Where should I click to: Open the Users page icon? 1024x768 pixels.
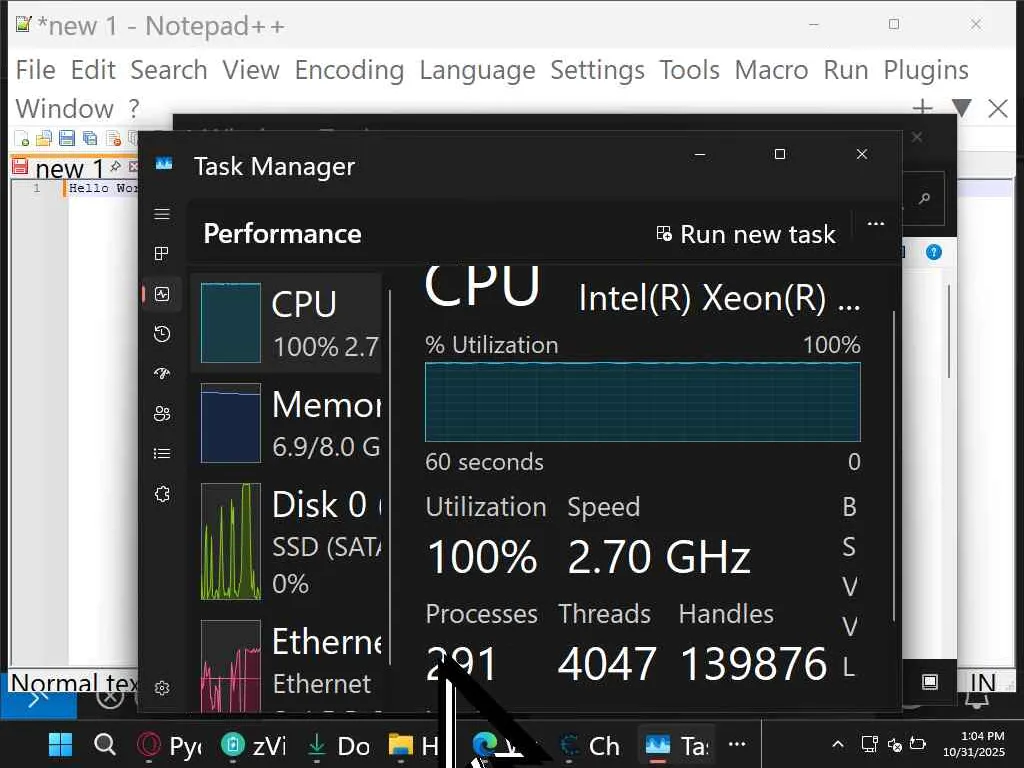tap(162, 414)
